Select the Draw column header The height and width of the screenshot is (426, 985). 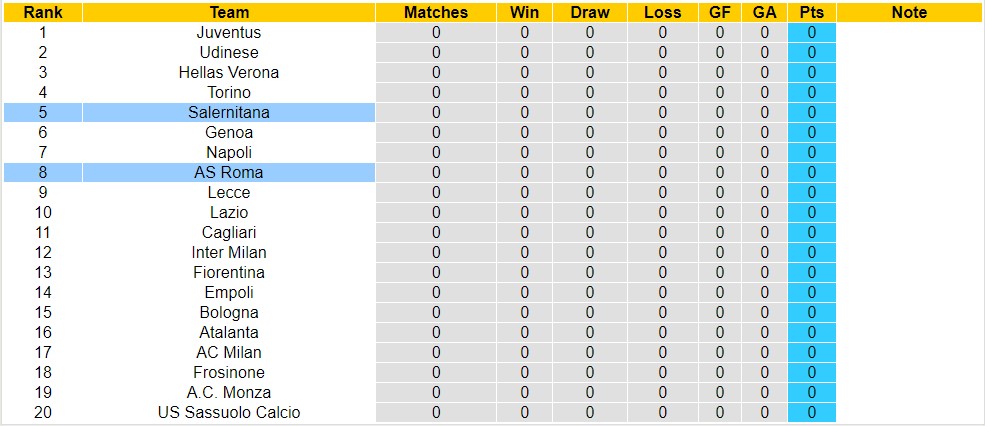pos(590,12)
